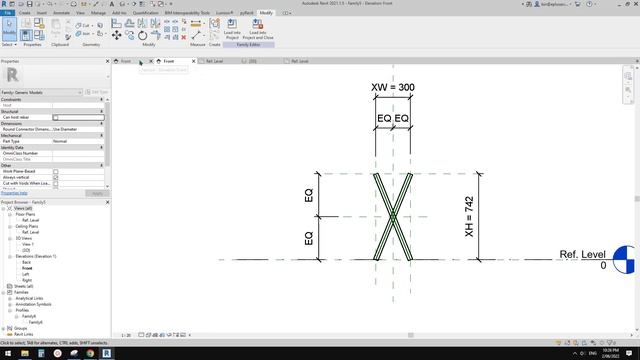Open the Back elevation in Project Browser
Viewport: 640px width, 360px height.
(27, 262)
